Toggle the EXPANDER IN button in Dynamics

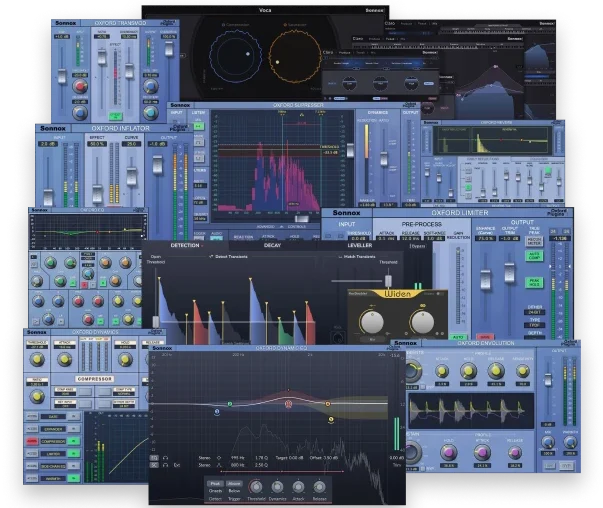[73, 428]
